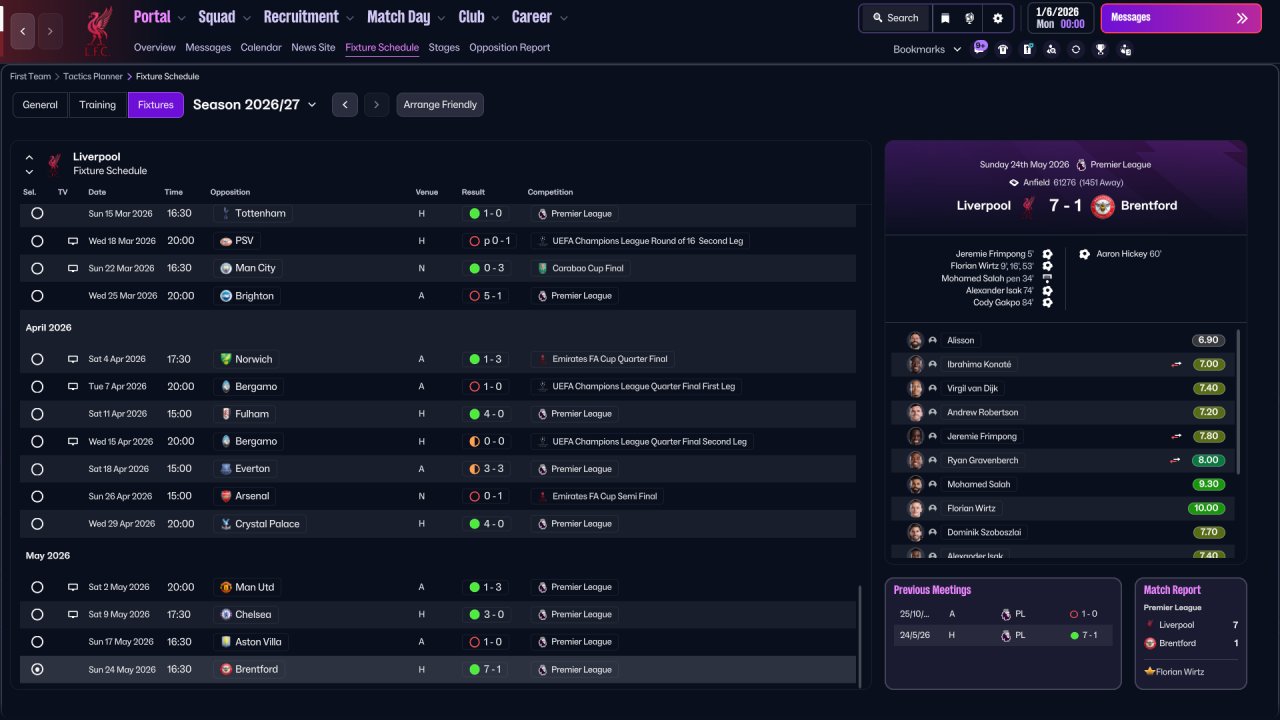Switch to the News Site tab

pyautogui.click(x=313, y=47)
